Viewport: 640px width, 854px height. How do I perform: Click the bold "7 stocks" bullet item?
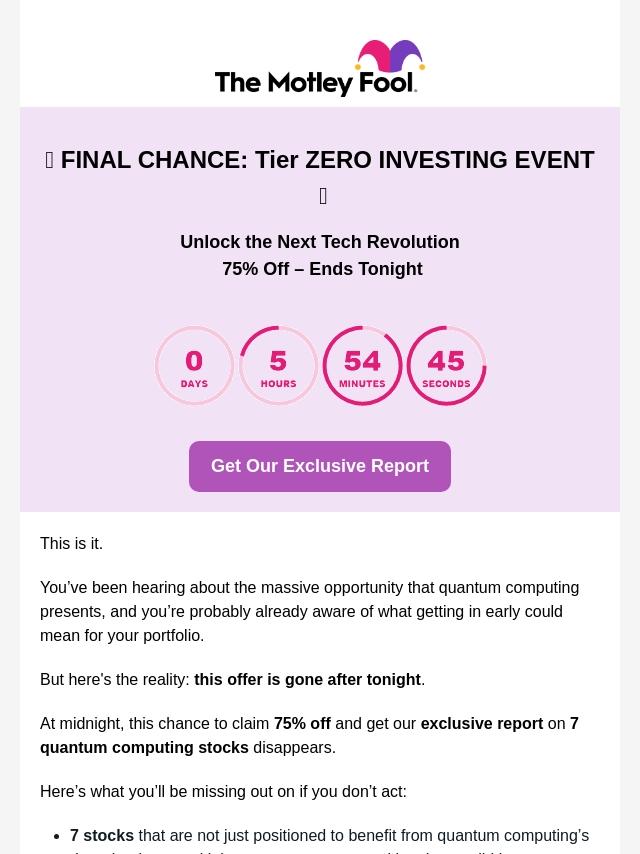click(102, 835)
